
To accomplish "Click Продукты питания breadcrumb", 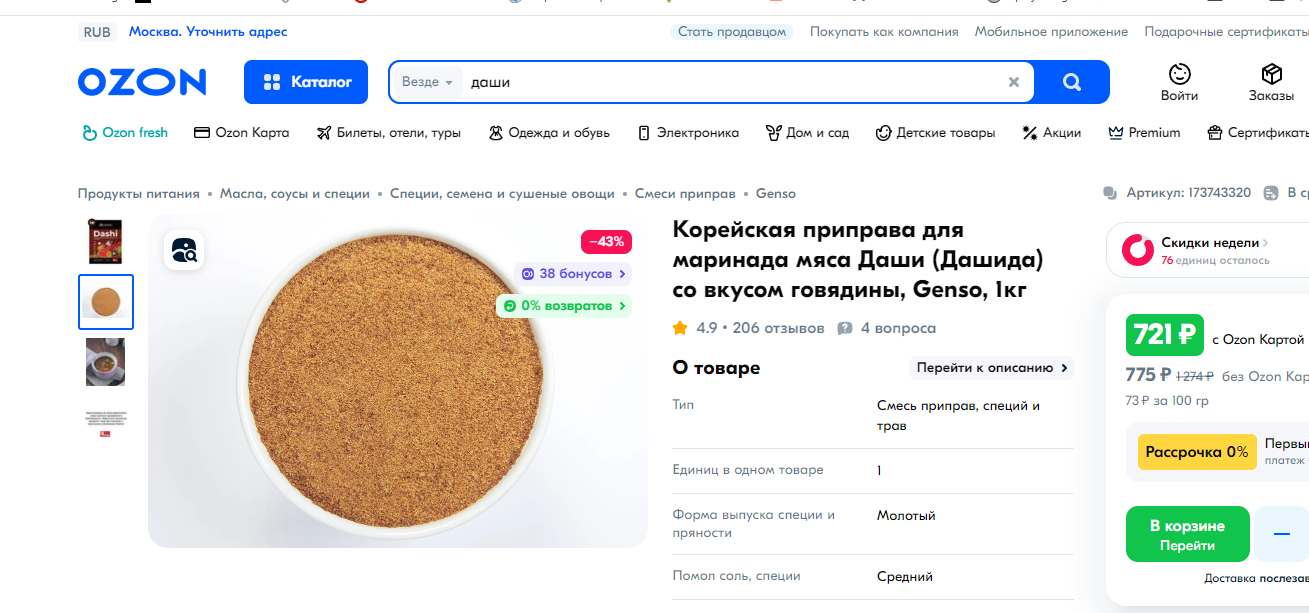I will point(138,193).
